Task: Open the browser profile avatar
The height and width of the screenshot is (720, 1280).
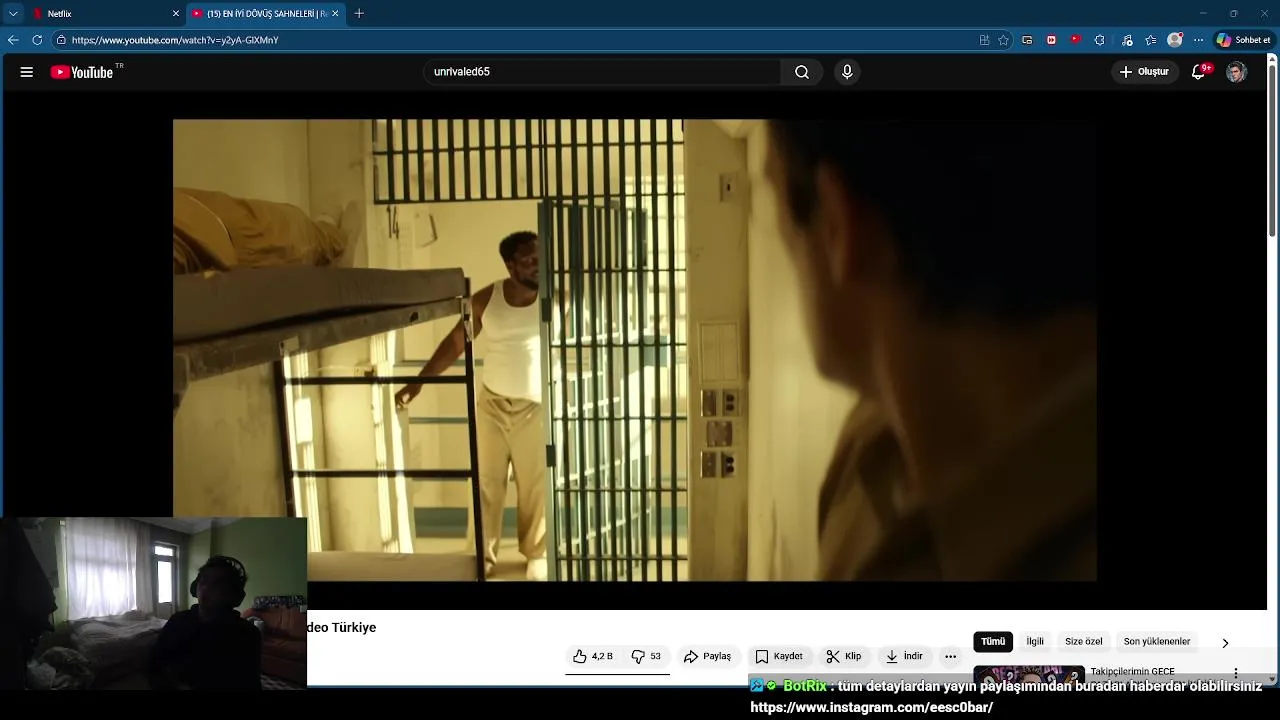Action: coord(1175,40)
